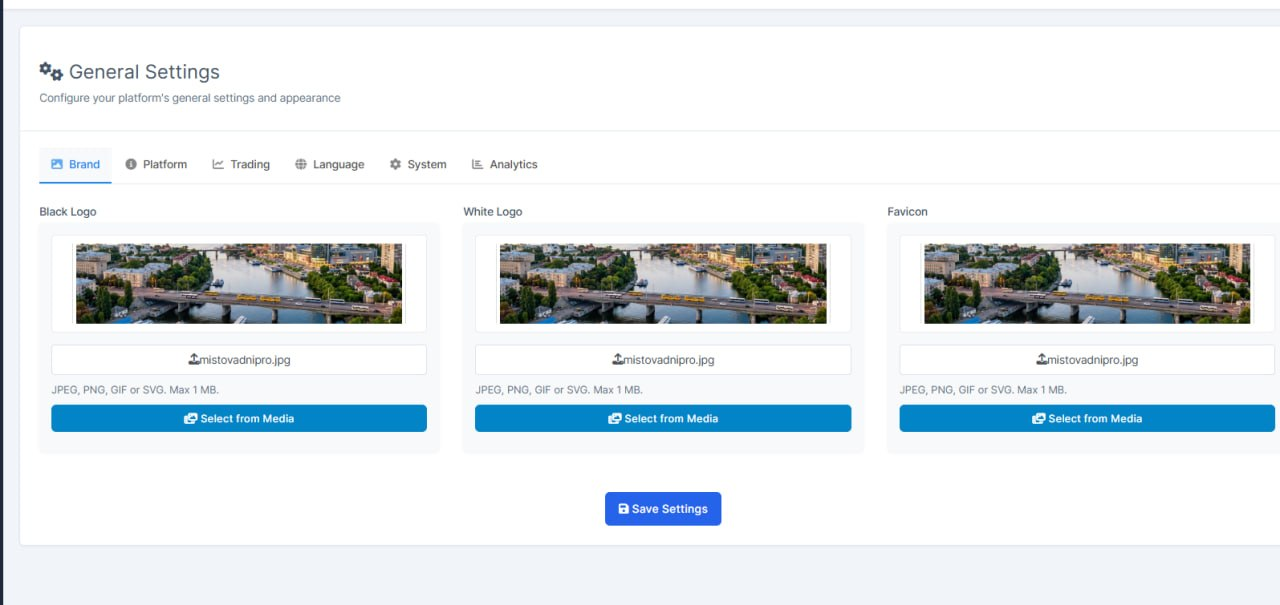Click the info icon on Platform tab
The width and height of the screenshot is (1280, 605).
point(131,164)
